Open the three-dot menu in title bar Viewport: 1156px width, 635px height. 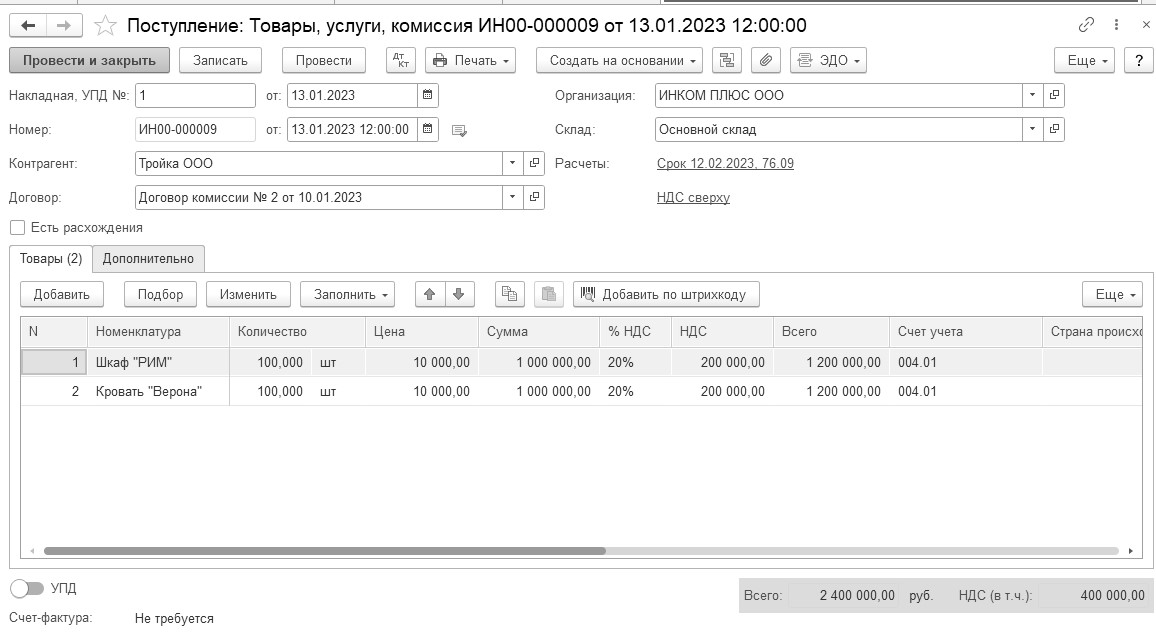pyautogui.click(x=1116, y=25)
